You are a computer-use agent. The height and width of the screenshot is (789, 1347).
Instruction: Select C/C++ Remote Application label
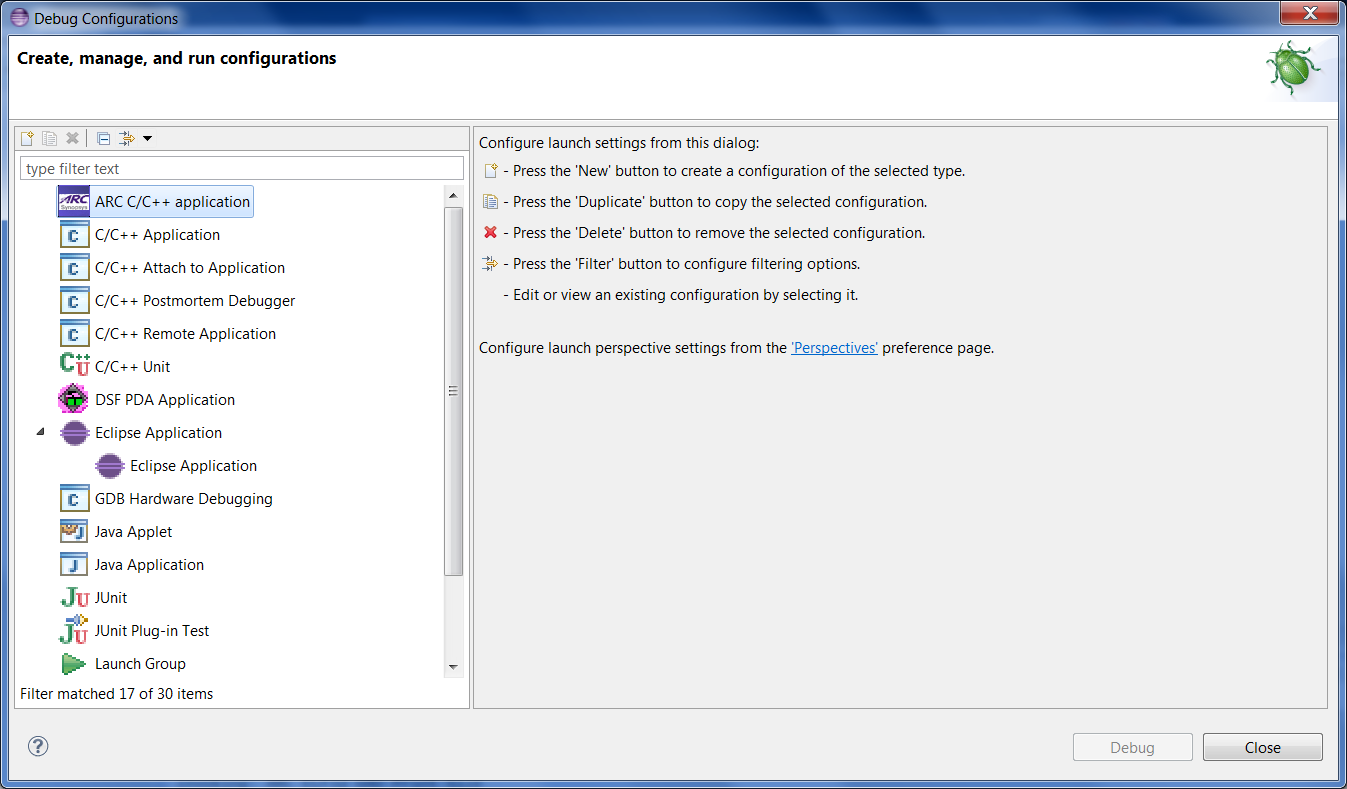click(185, 333)
